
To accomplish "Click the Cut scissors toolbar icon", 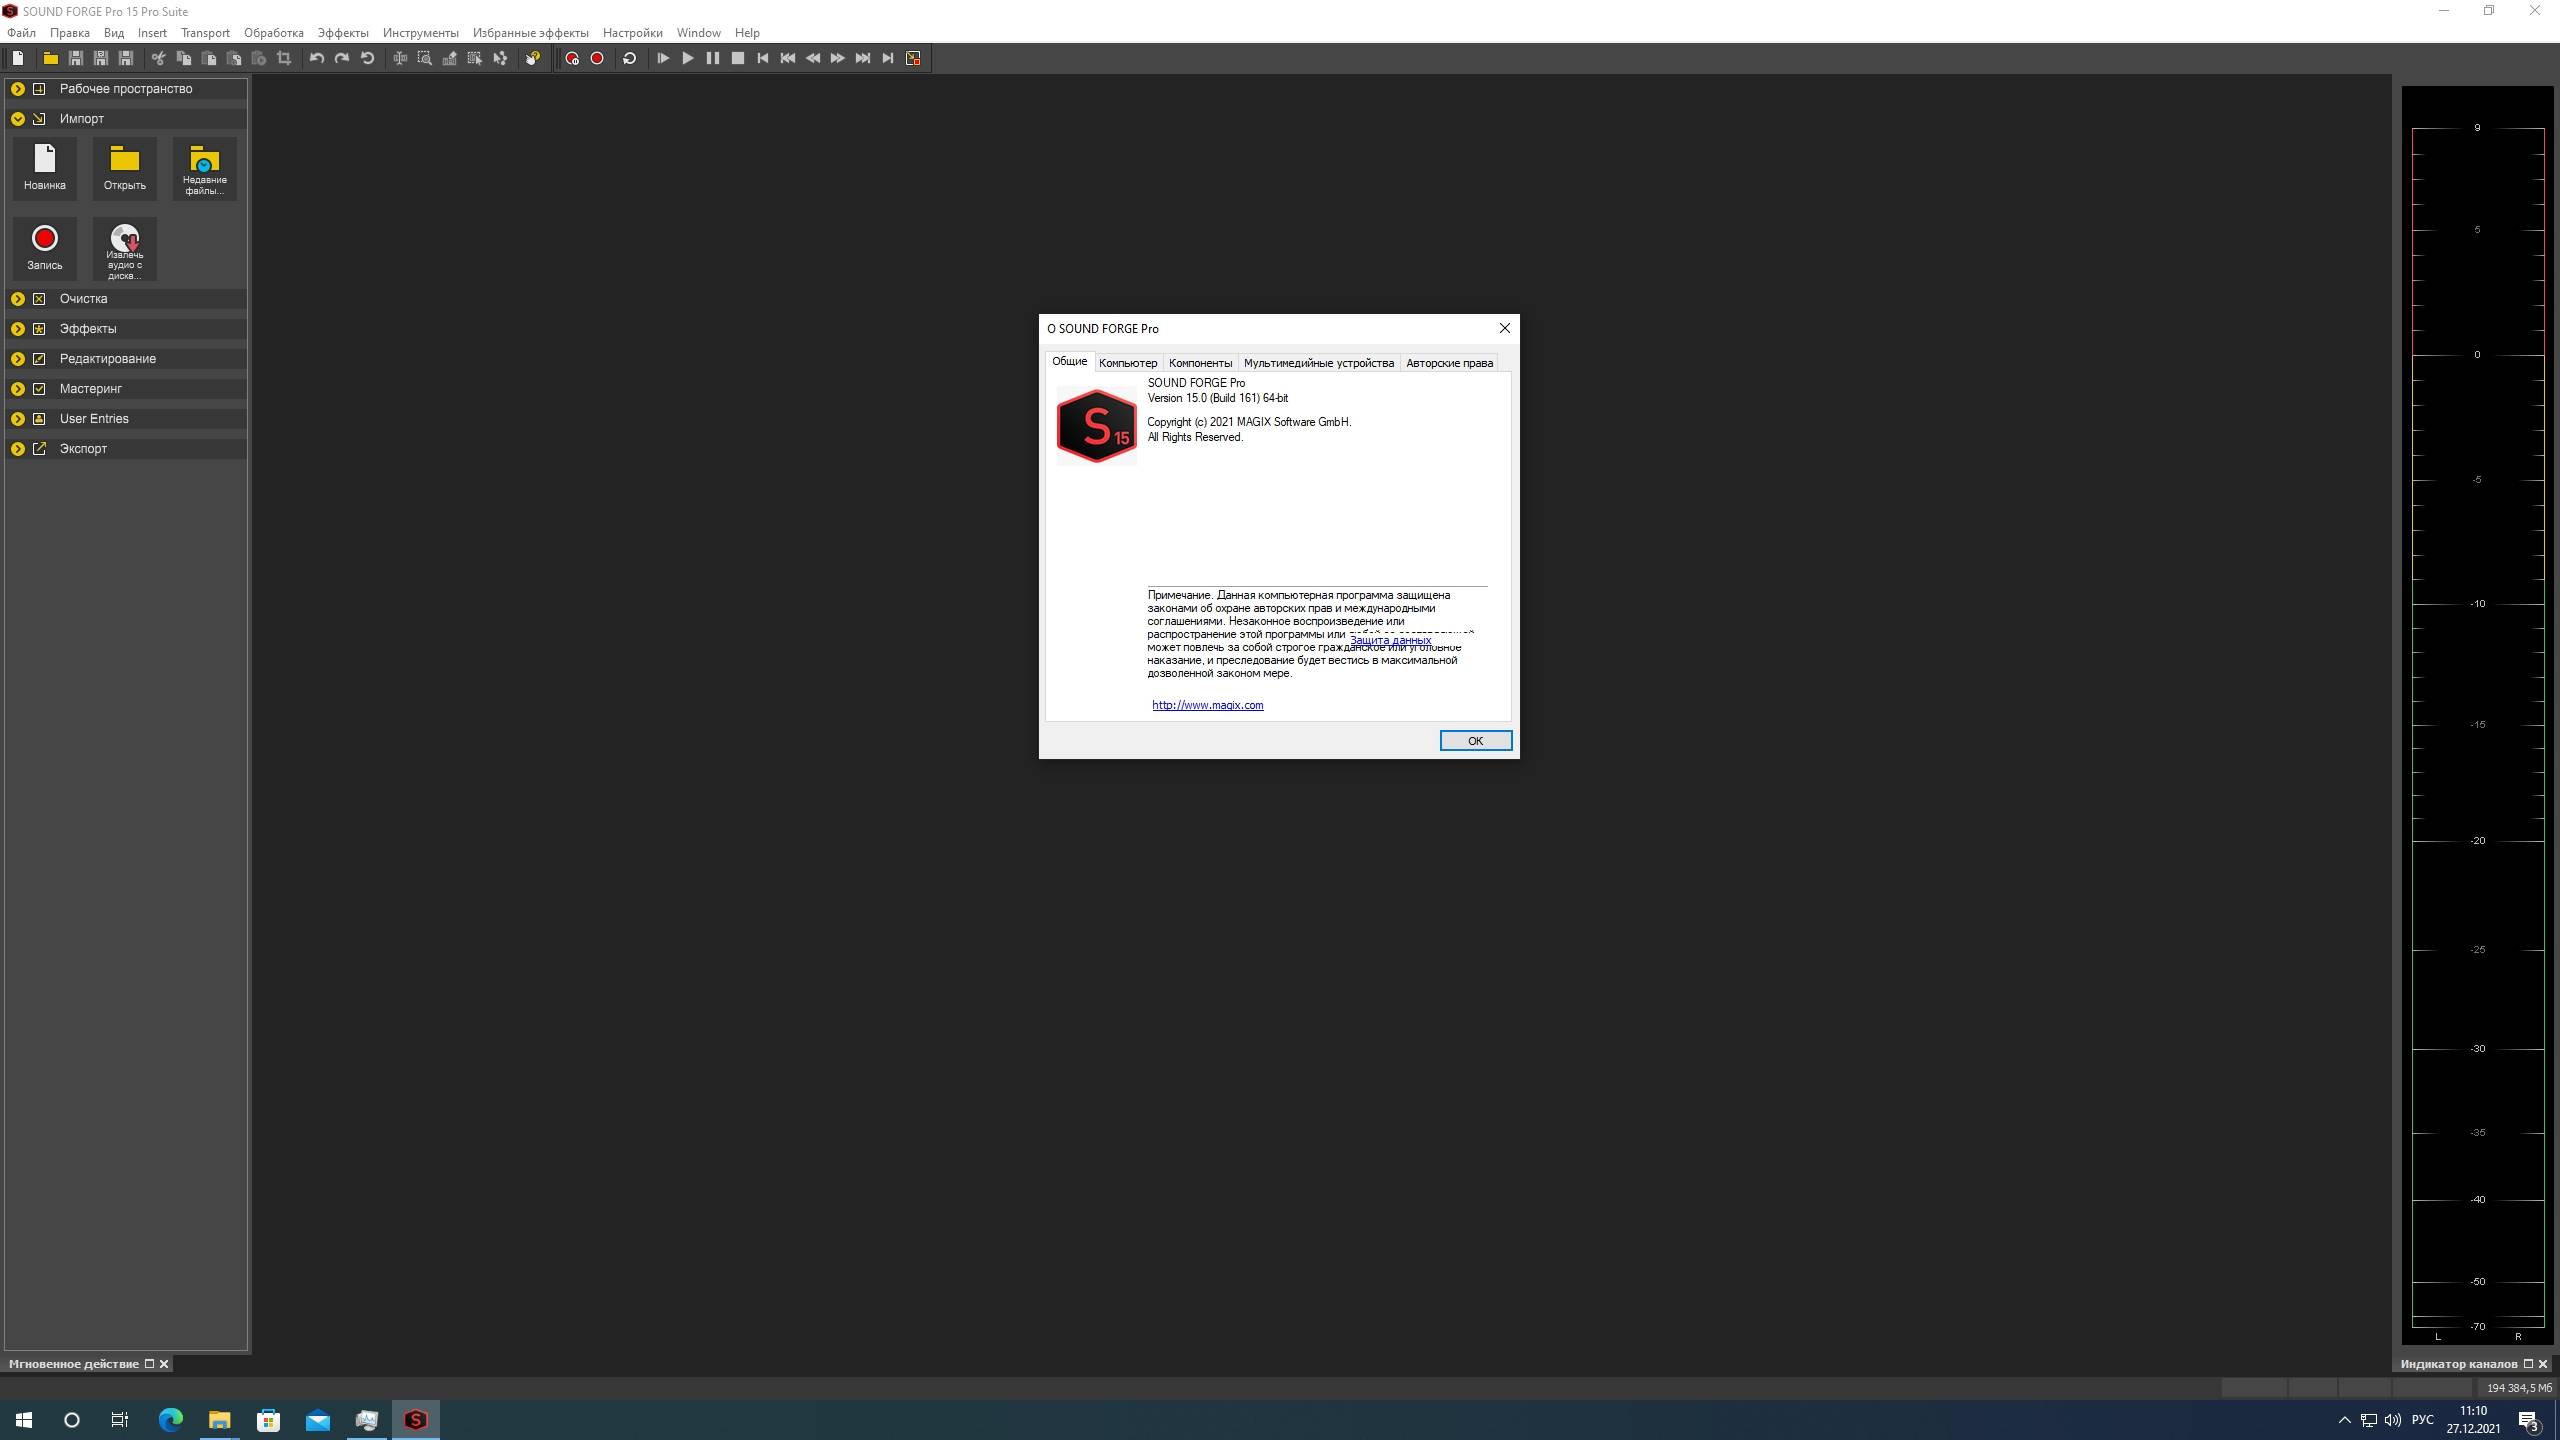I will (158, 58).
